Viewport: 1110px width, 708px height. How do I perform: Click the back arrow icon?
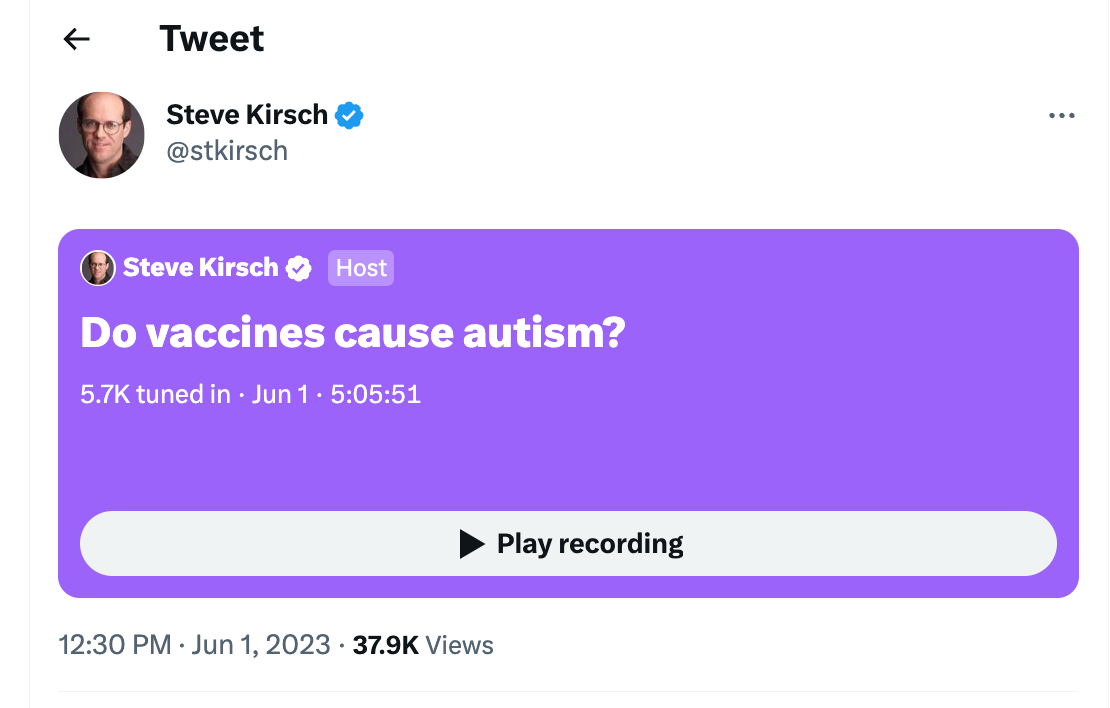point(76,39)
